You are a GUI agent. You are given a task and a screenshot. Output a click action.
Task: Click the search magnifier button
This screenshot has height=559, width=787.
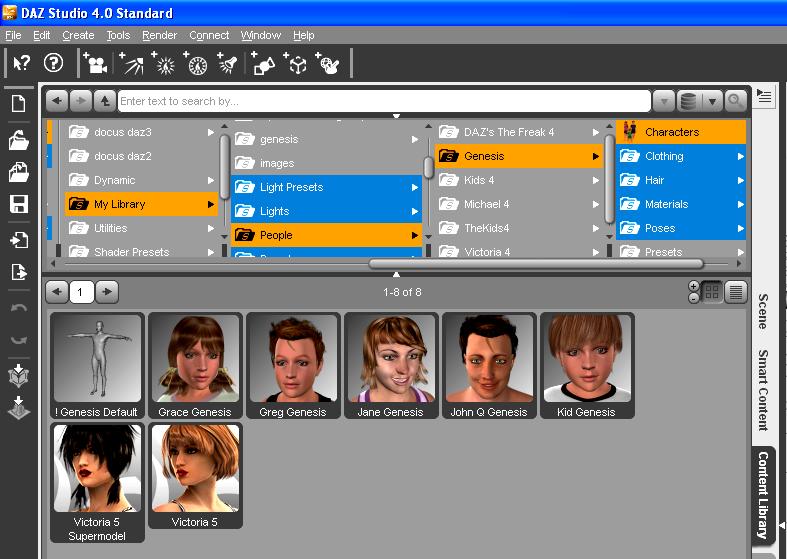[735, 101]
